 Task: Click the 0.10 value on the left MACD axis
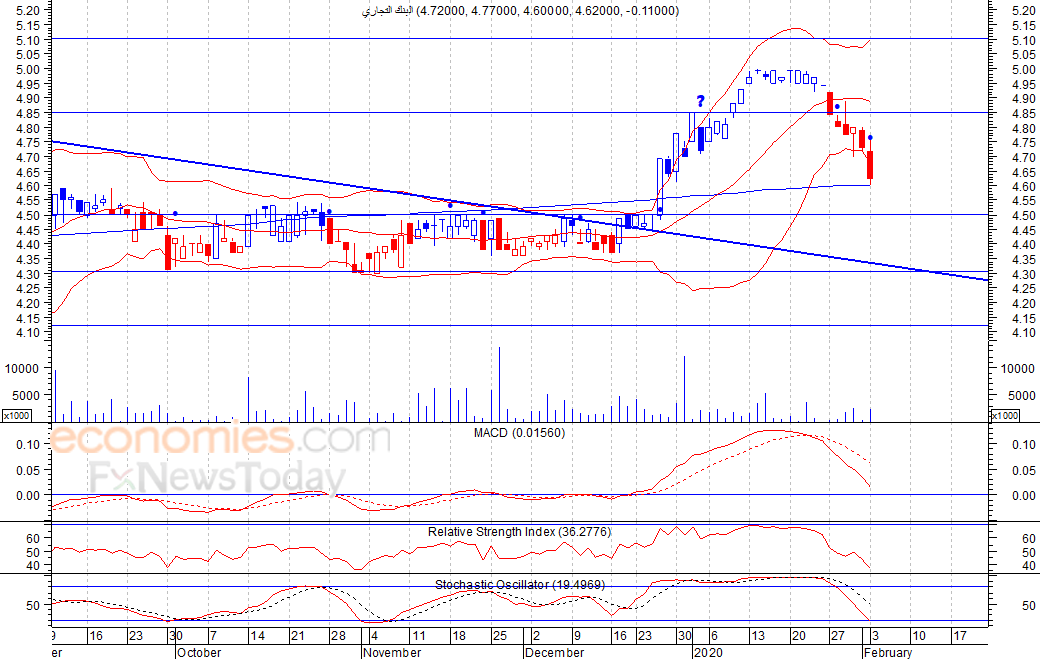pos(29,444)
